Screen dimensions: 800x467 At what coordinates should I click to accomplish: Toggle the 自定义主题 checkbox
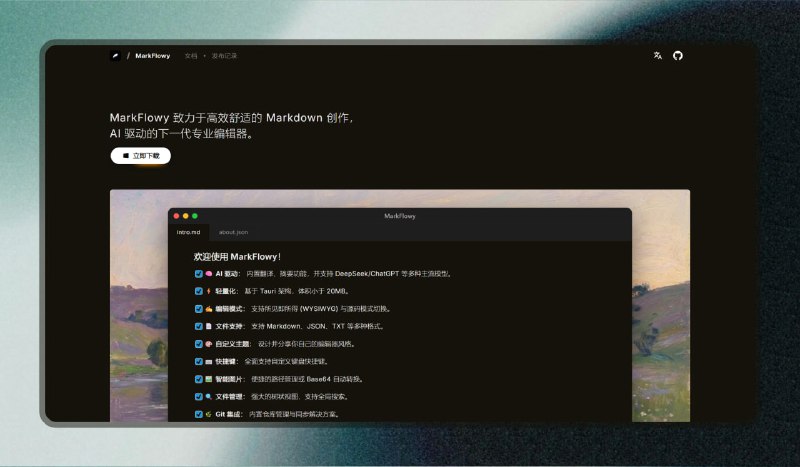198,344
